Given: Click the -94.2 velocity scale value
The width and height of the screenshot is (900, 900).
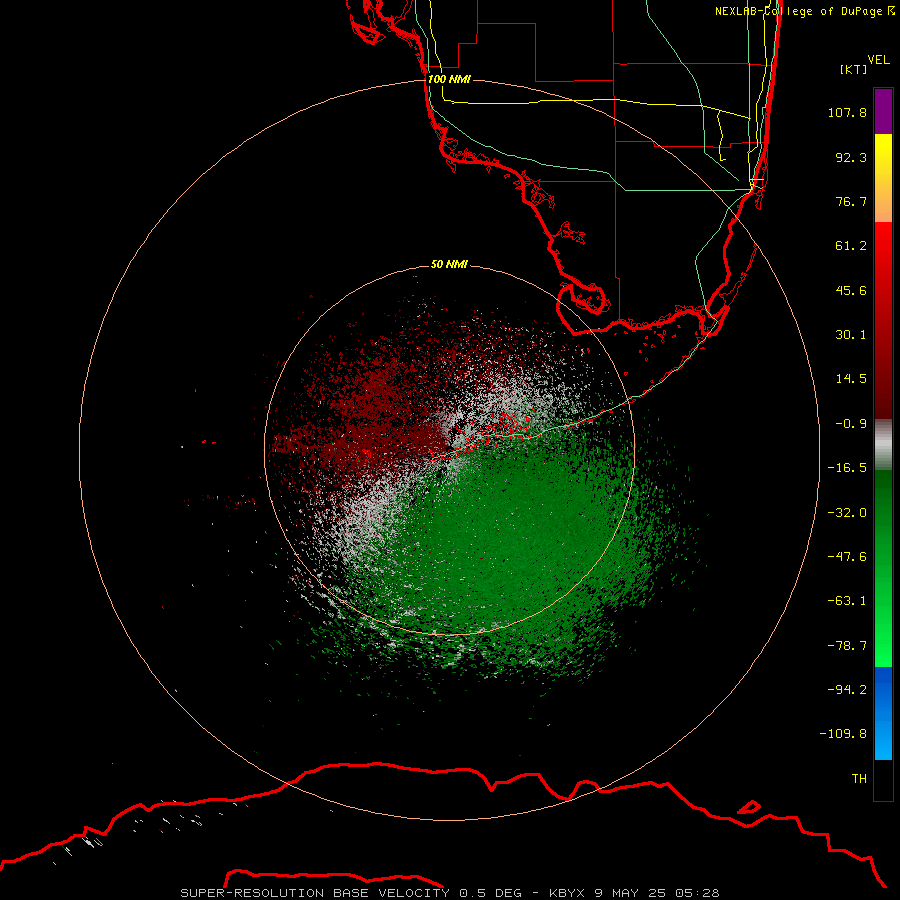Looking at the screenshot, I should 847,690.
